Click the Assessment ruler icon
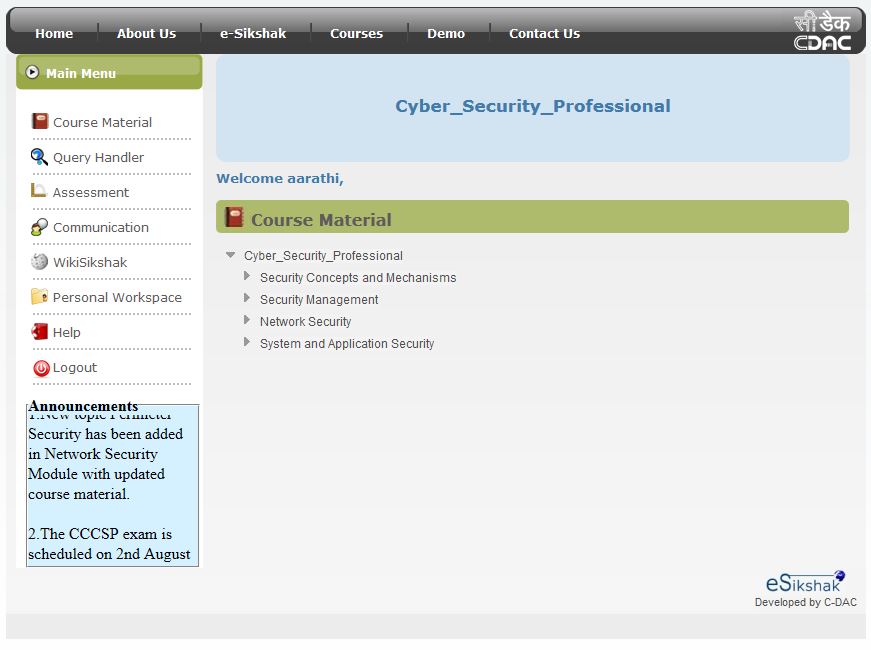This screenshot has width=871, height=650. (x=40, y=191)
